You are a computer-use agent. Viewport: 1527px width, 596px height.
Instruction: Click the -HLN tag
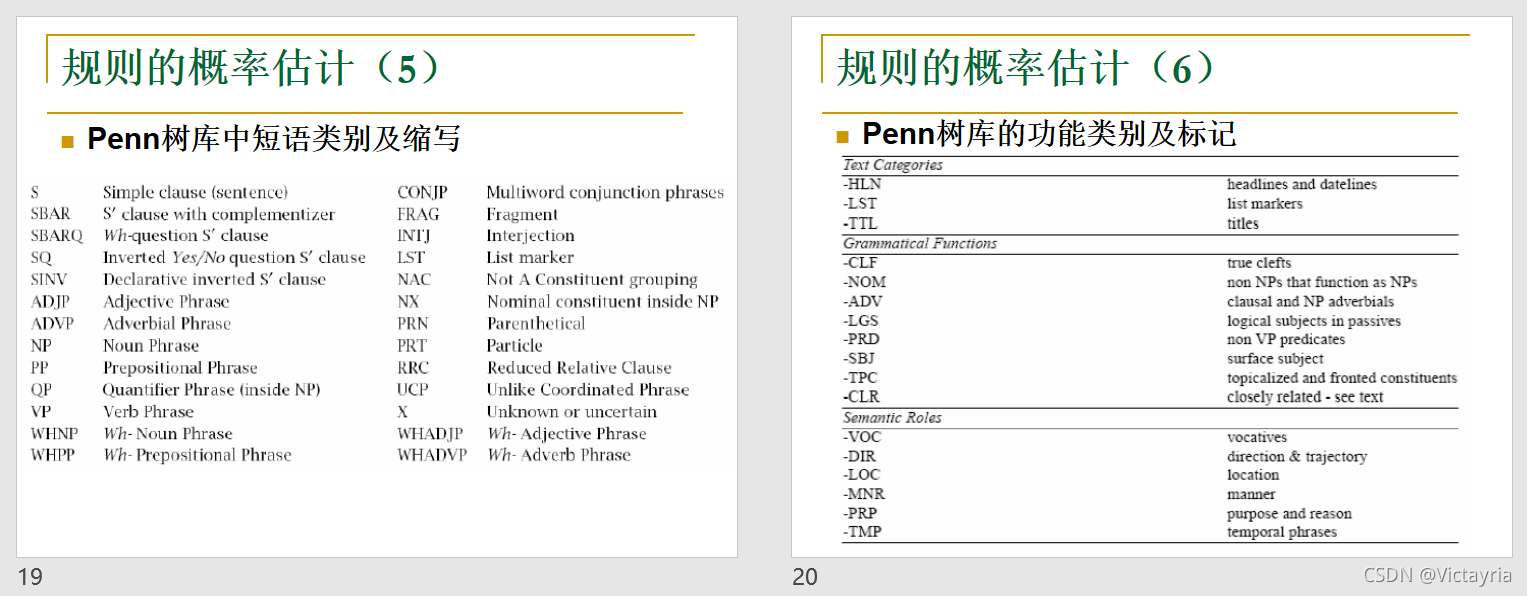pos(861,185)
